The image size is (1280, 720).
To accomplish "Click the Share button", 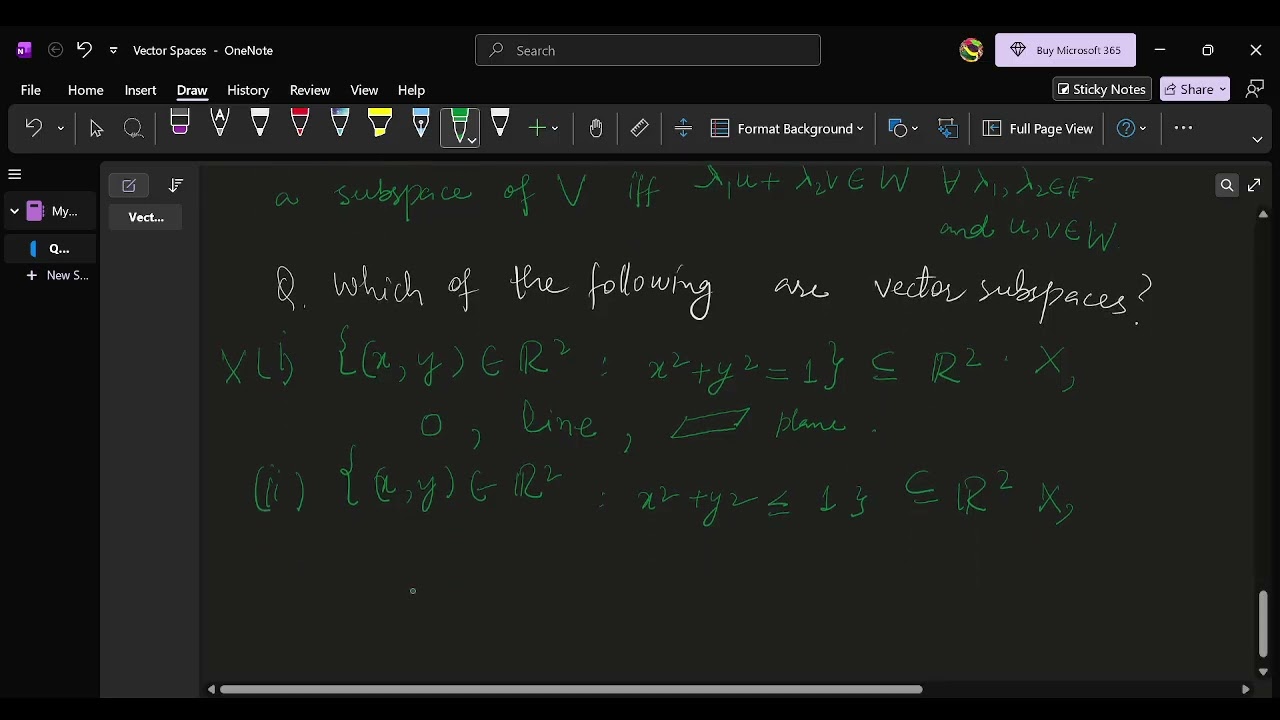I will [1197, 89].
